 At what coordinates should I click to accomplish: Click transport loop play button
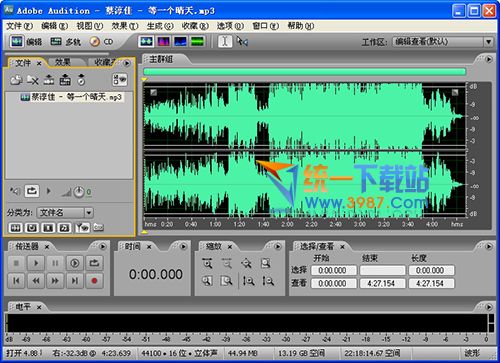pyautogui.click(x=94, y=263)
